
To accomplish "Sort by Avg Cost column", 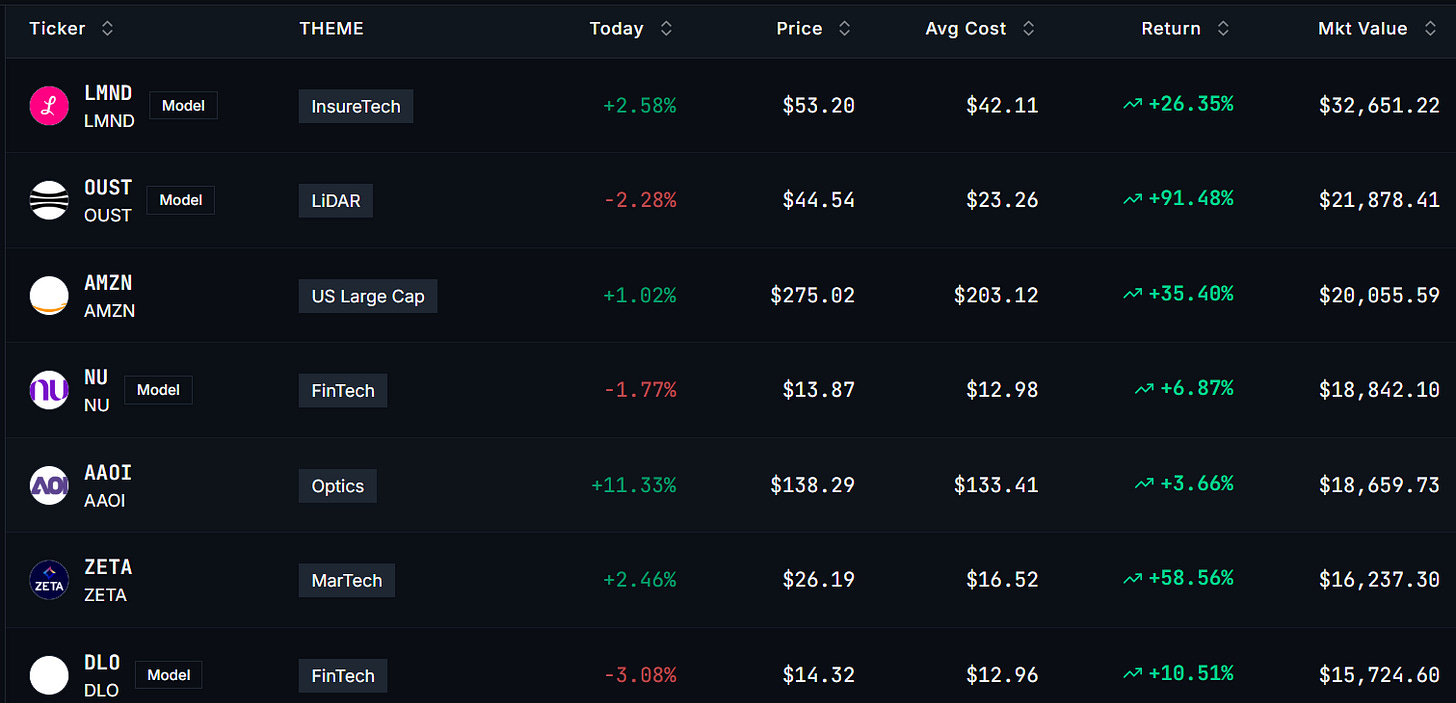I will [1028, 29].
